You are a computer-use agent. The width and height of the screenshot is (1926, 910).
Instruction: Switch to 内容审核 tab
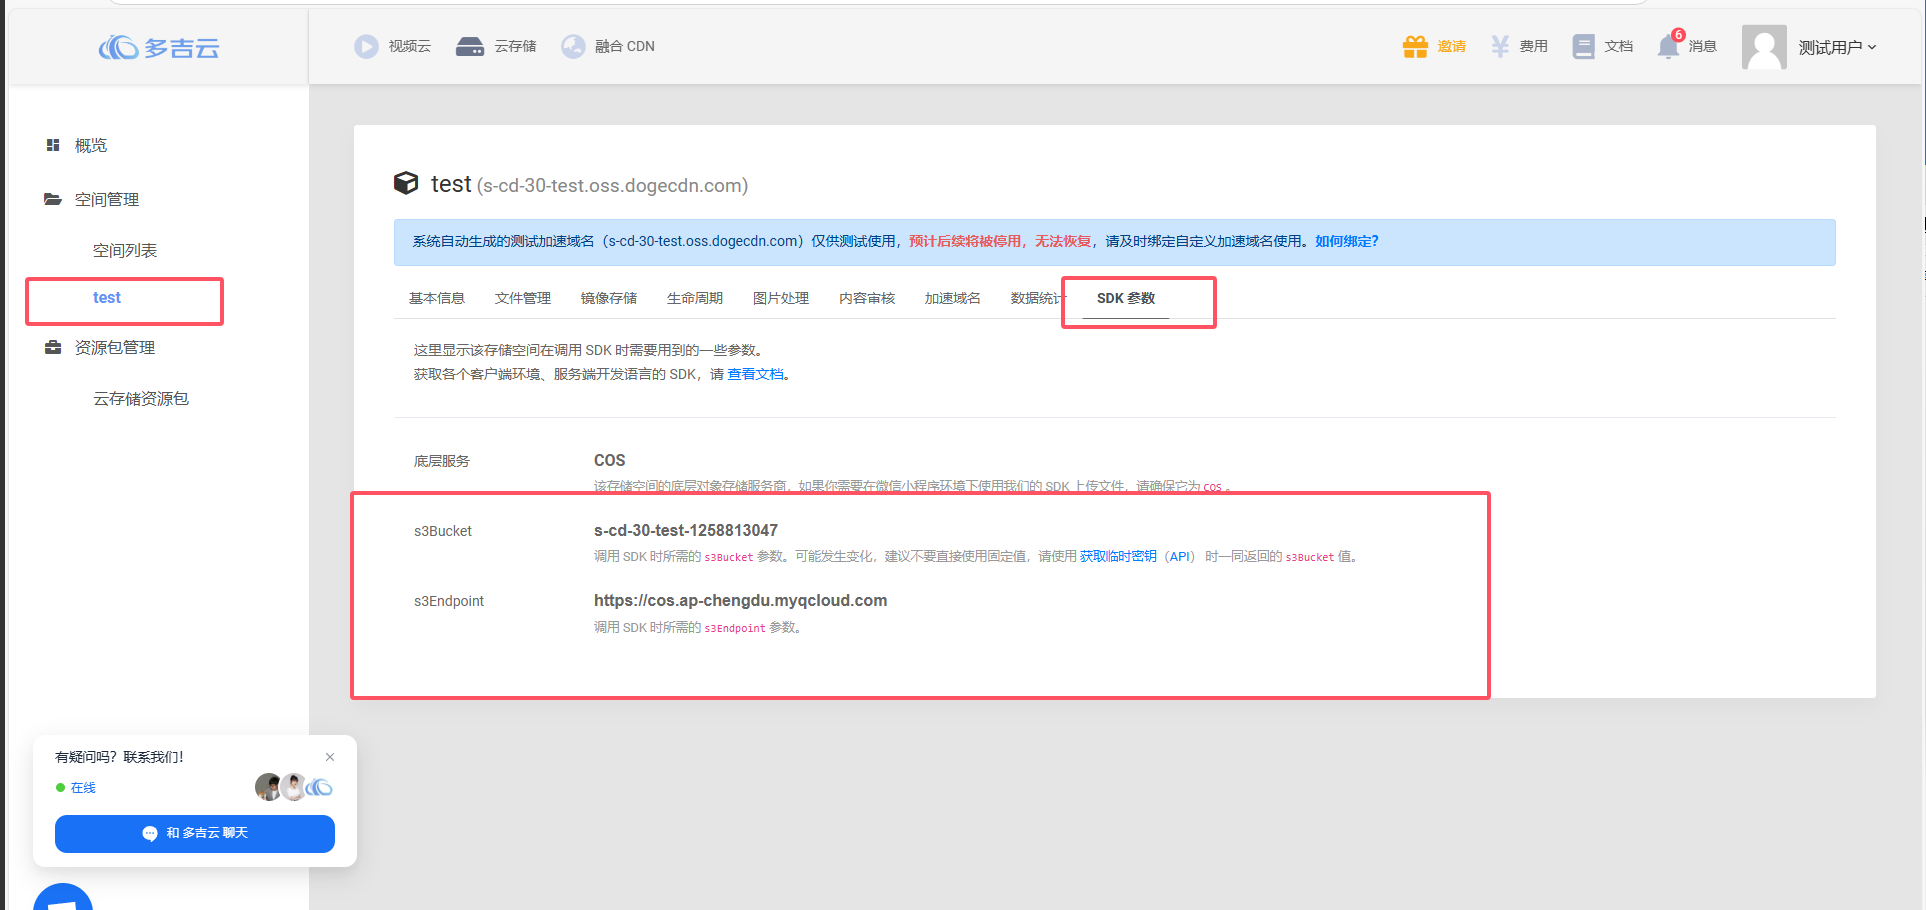click(x=867, y=298)
